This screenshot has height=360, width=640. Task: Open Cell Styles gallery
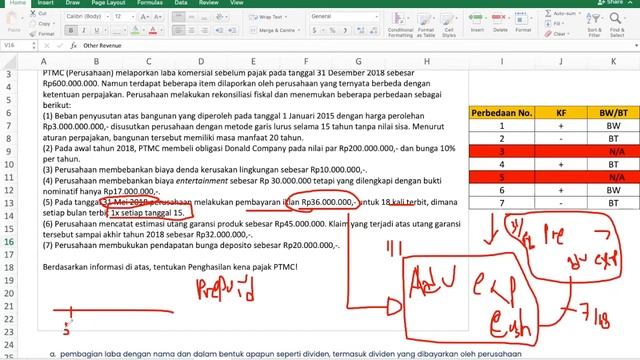tap(449, 25)
